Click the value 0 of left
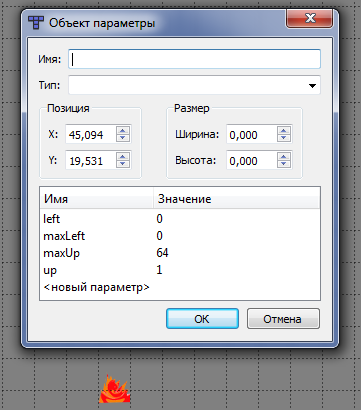 (x=159, y=219)
